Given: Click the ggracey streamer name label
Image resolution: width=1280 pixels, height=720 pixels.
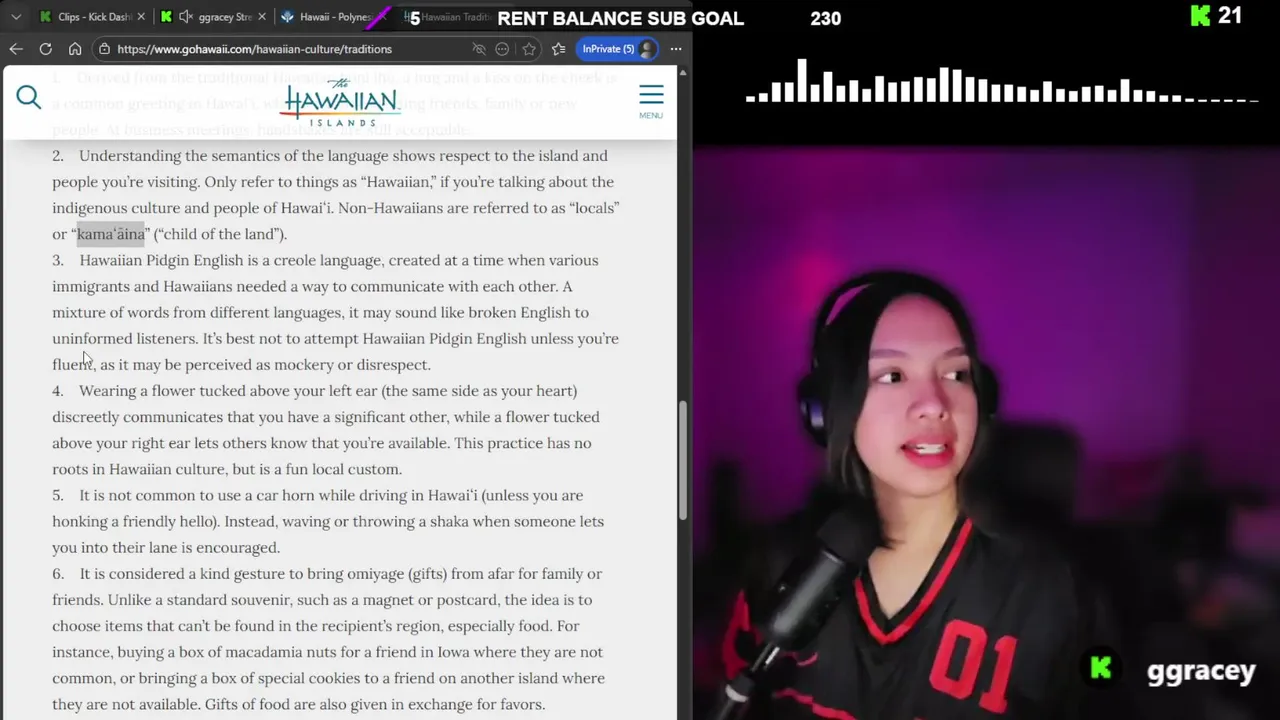Looking at the screenshot, I should click(x=1200, y=671).
